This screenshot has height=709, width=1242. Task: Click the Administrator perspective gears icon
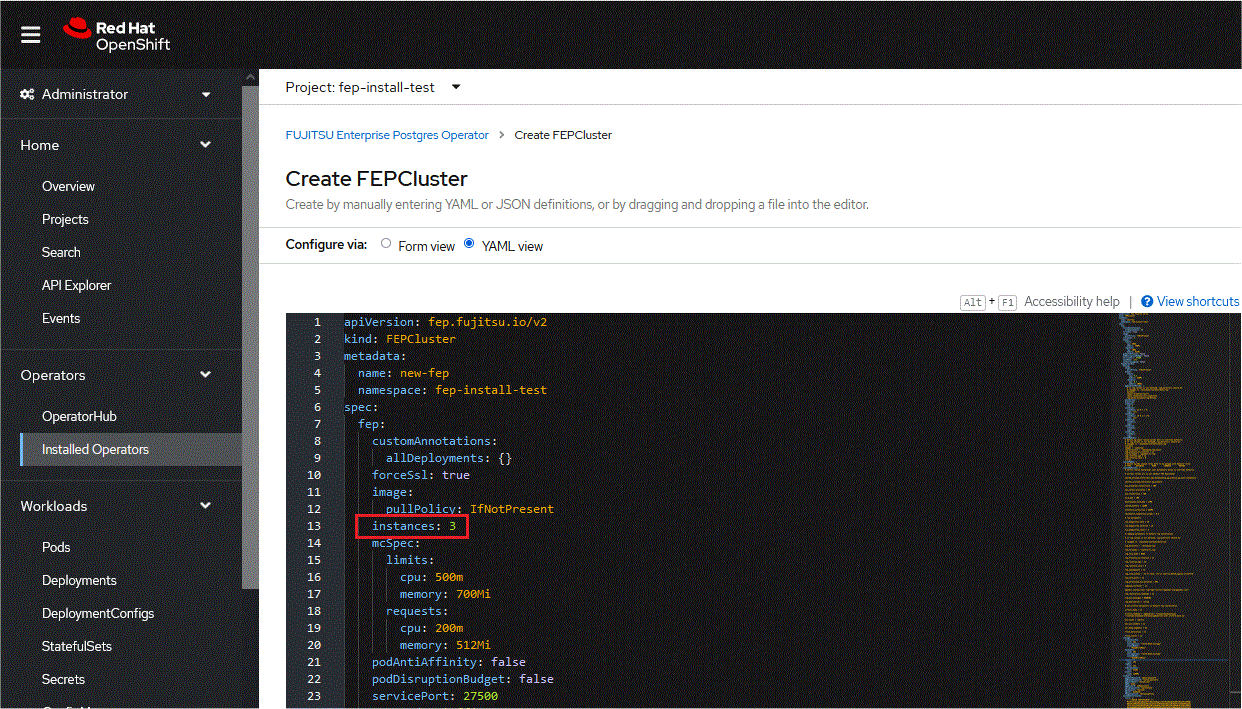28,94
